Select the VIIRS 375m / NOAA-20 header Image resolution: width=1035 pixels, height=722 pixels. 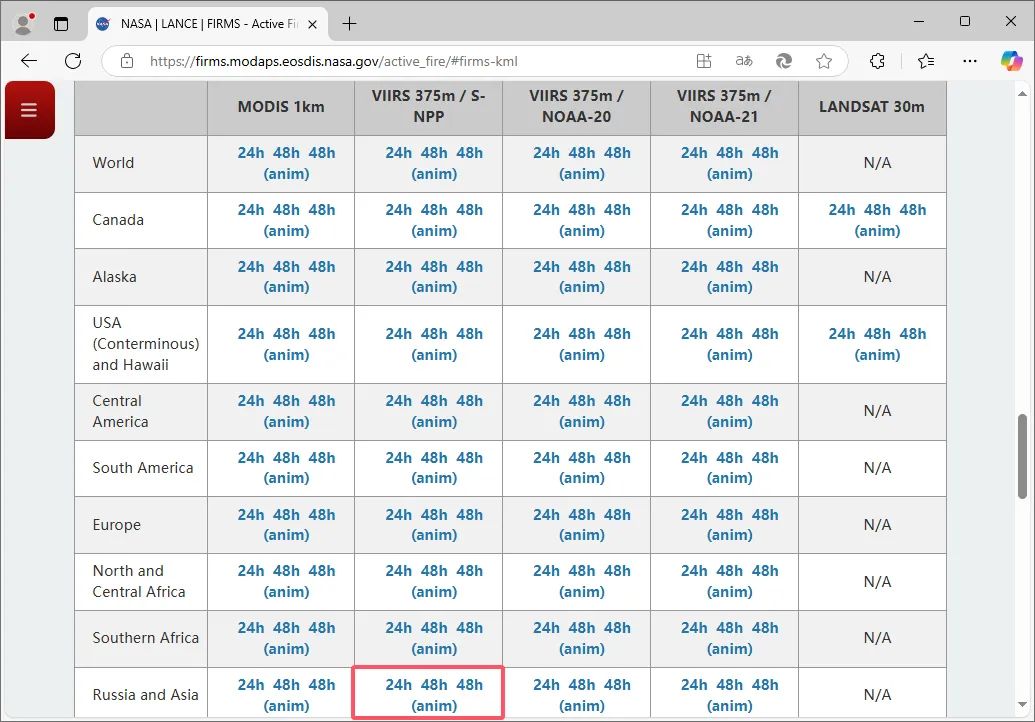576,106
